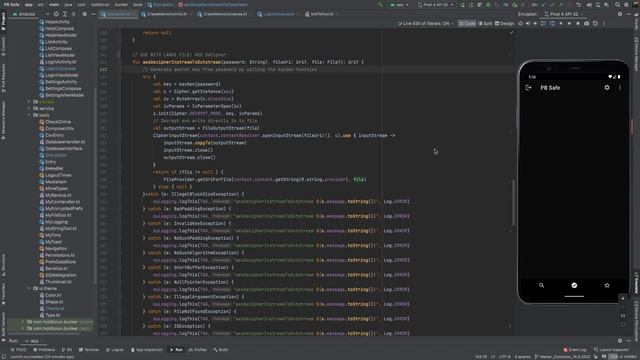The image size is (640, 360).
Task: Click the locate file target icon in Project panel
Action: (56, 14)
